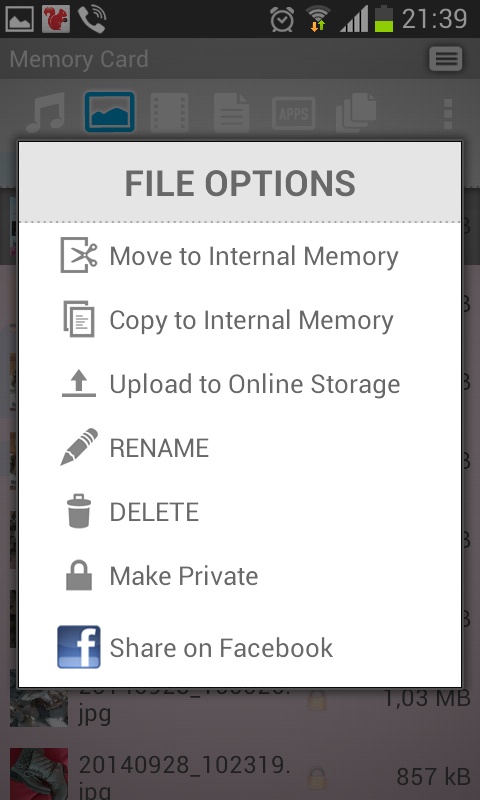Open the Videos filmstrip tab
This screenshot has width=480, height=800.
pyautogui.click(x=169, y=112)
